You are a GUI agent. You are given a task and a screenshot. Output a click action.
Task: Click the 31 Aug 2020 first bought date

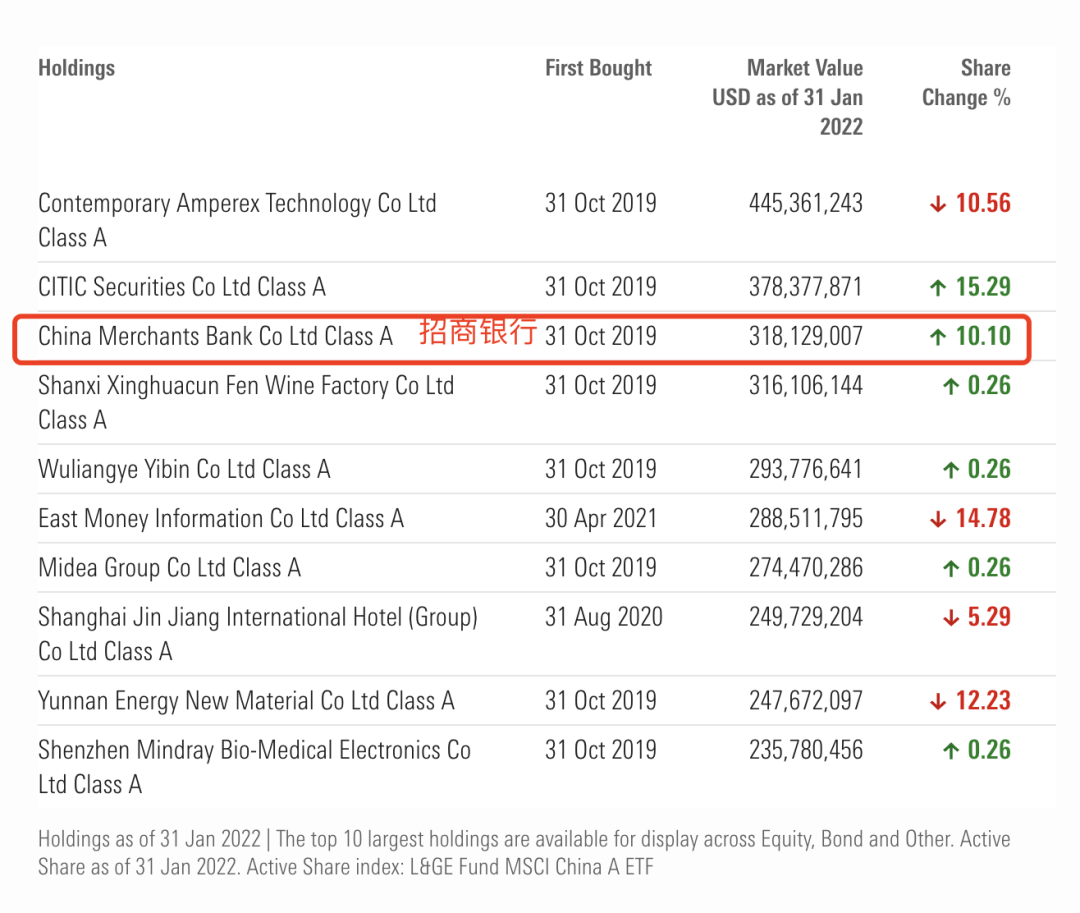[603, 618]
